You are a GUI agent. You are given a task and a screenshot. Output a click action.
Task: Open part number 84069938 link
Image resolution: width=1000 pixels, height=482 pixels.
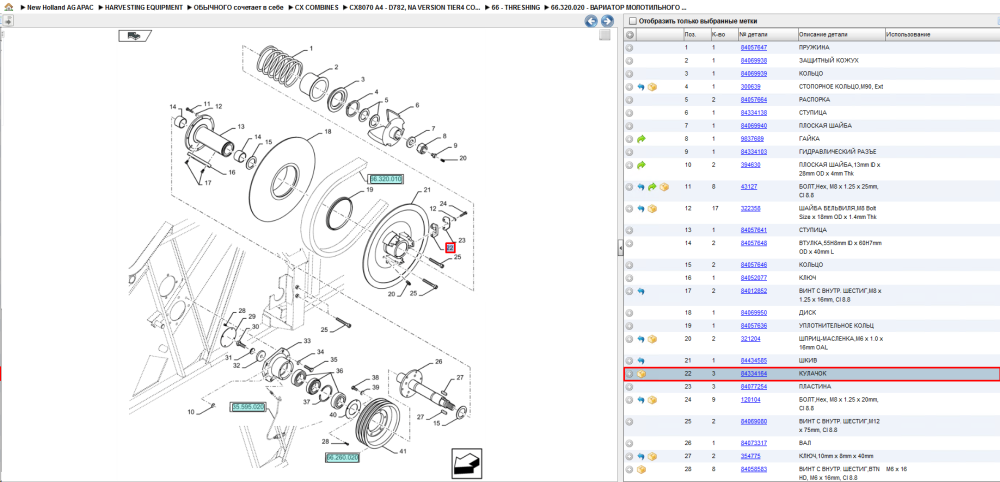click(753, 61)
